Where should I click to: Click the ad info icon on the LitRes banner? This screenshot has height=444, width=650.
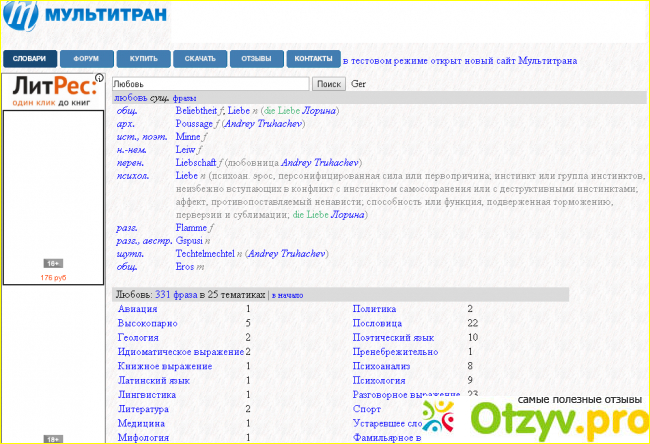point(99,78)
